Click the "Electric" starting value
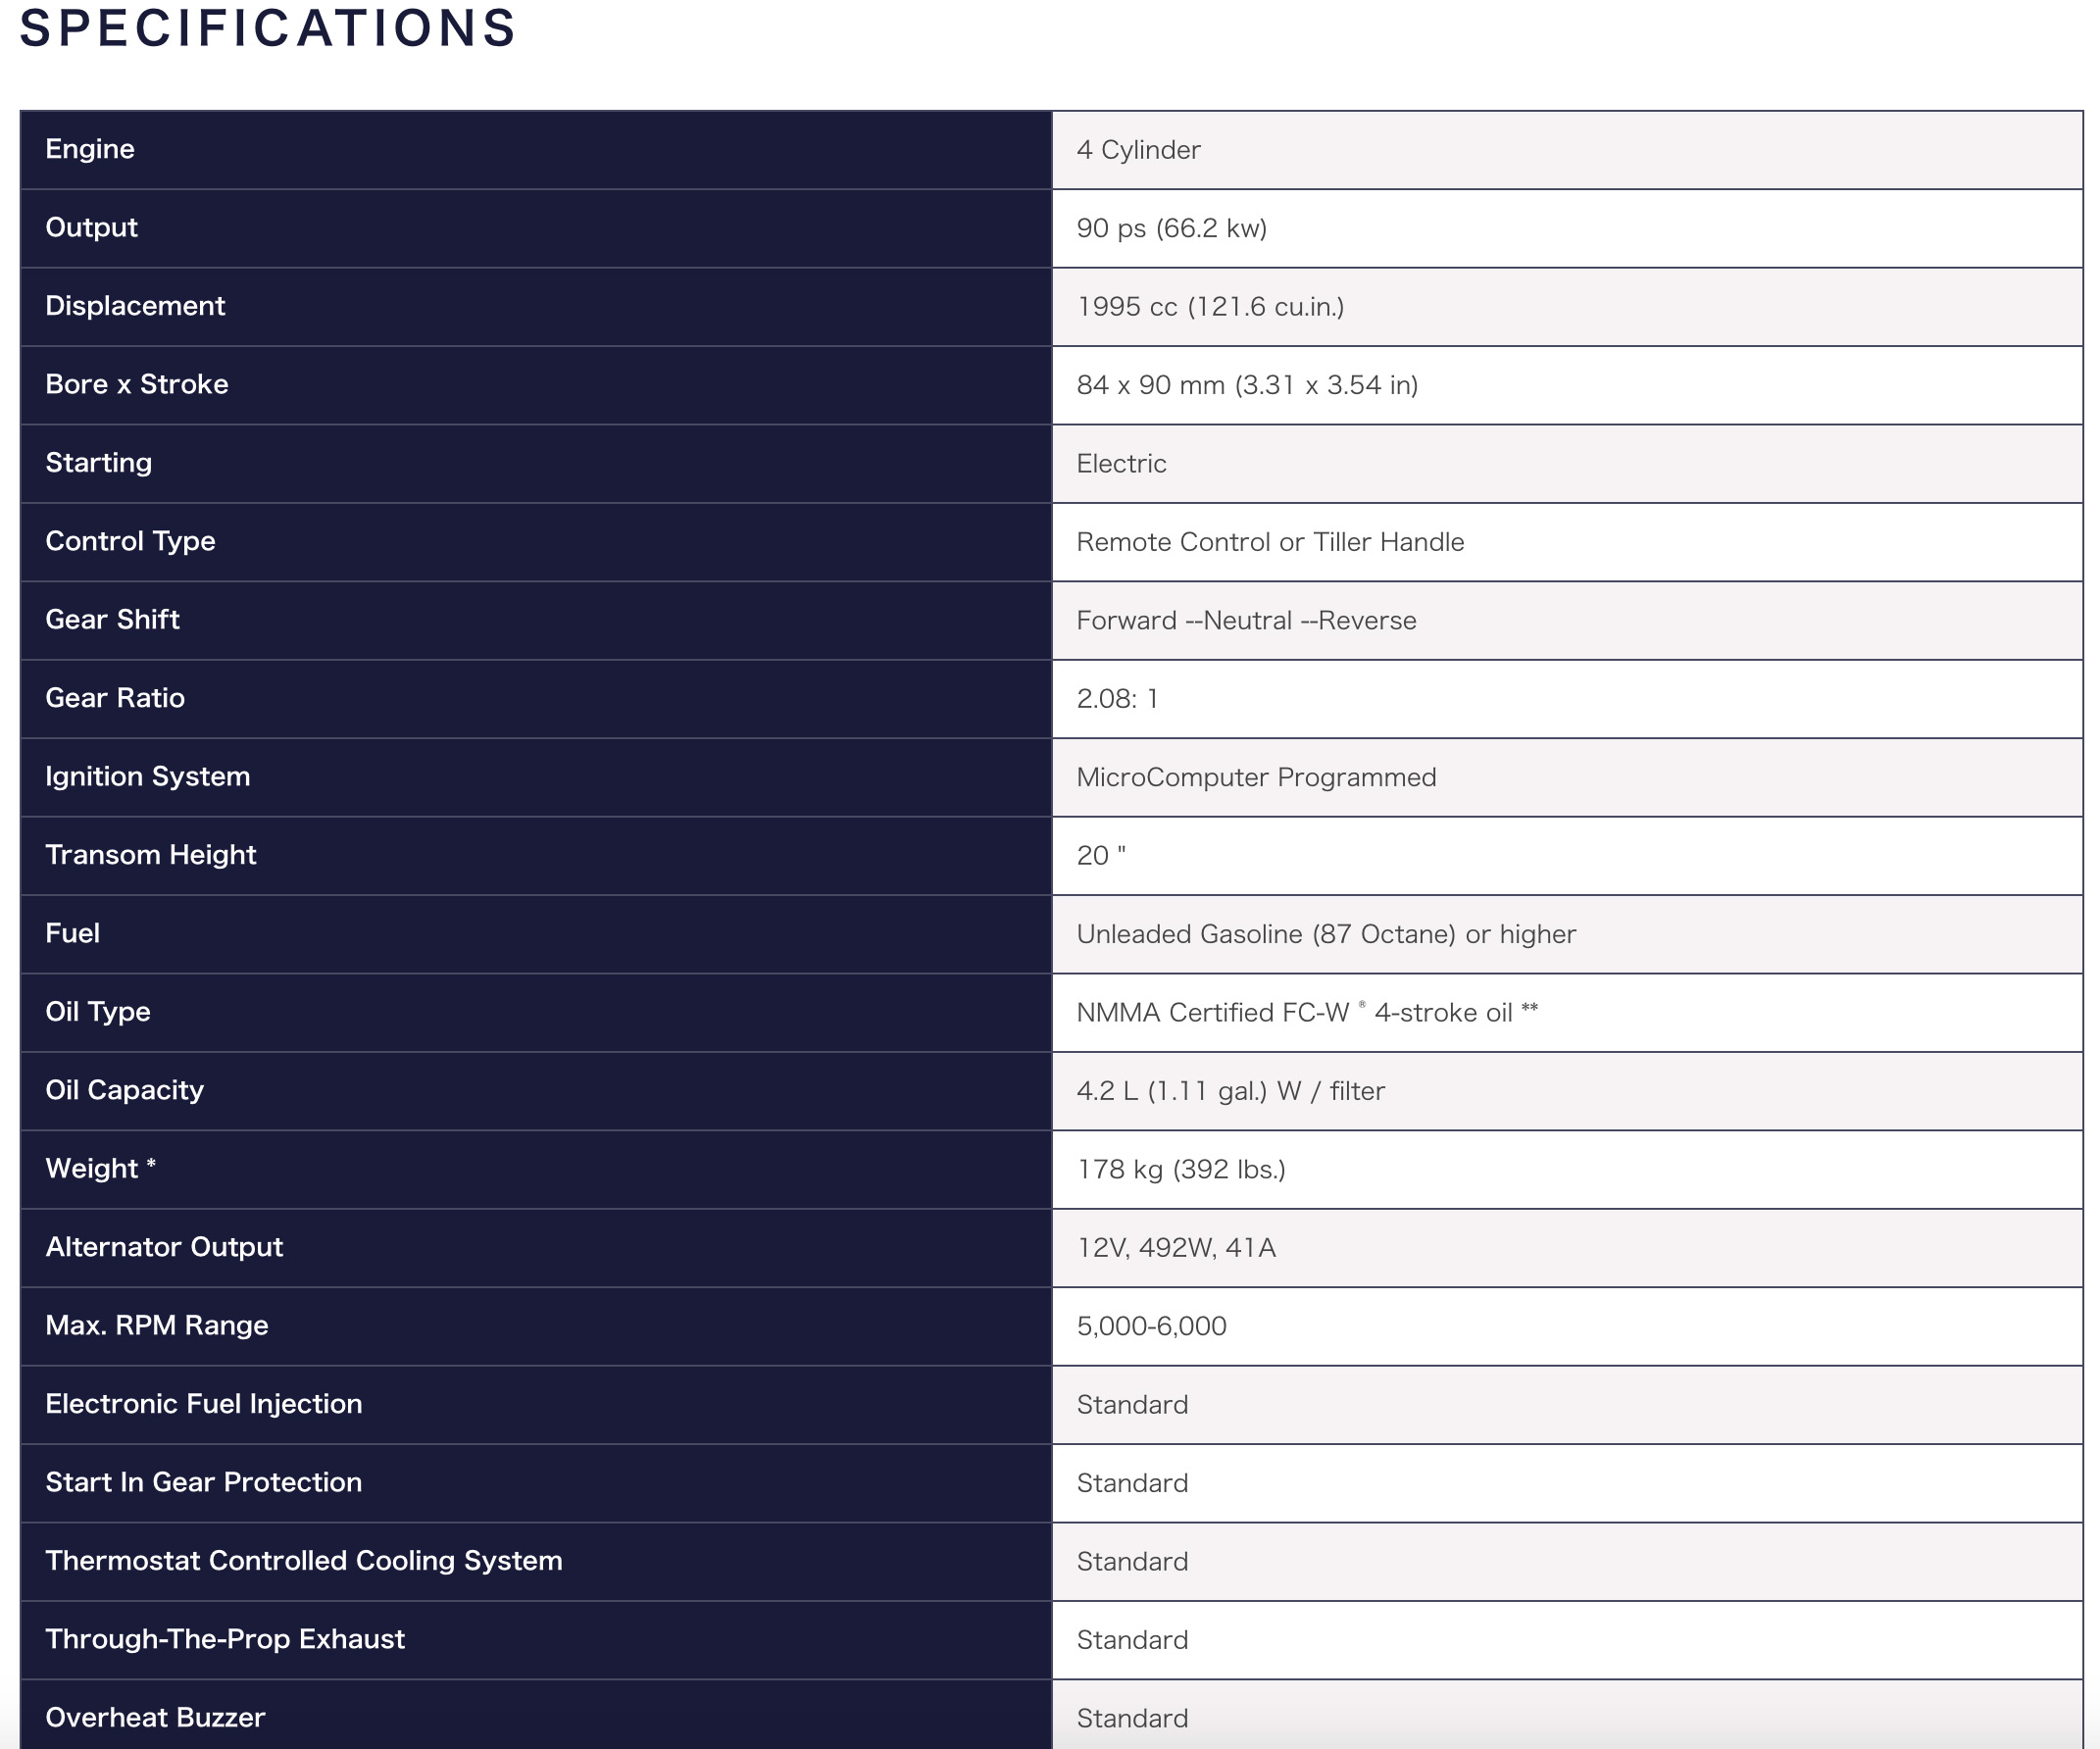Screen dimensions: 2100x1749 coord(1121,464)
